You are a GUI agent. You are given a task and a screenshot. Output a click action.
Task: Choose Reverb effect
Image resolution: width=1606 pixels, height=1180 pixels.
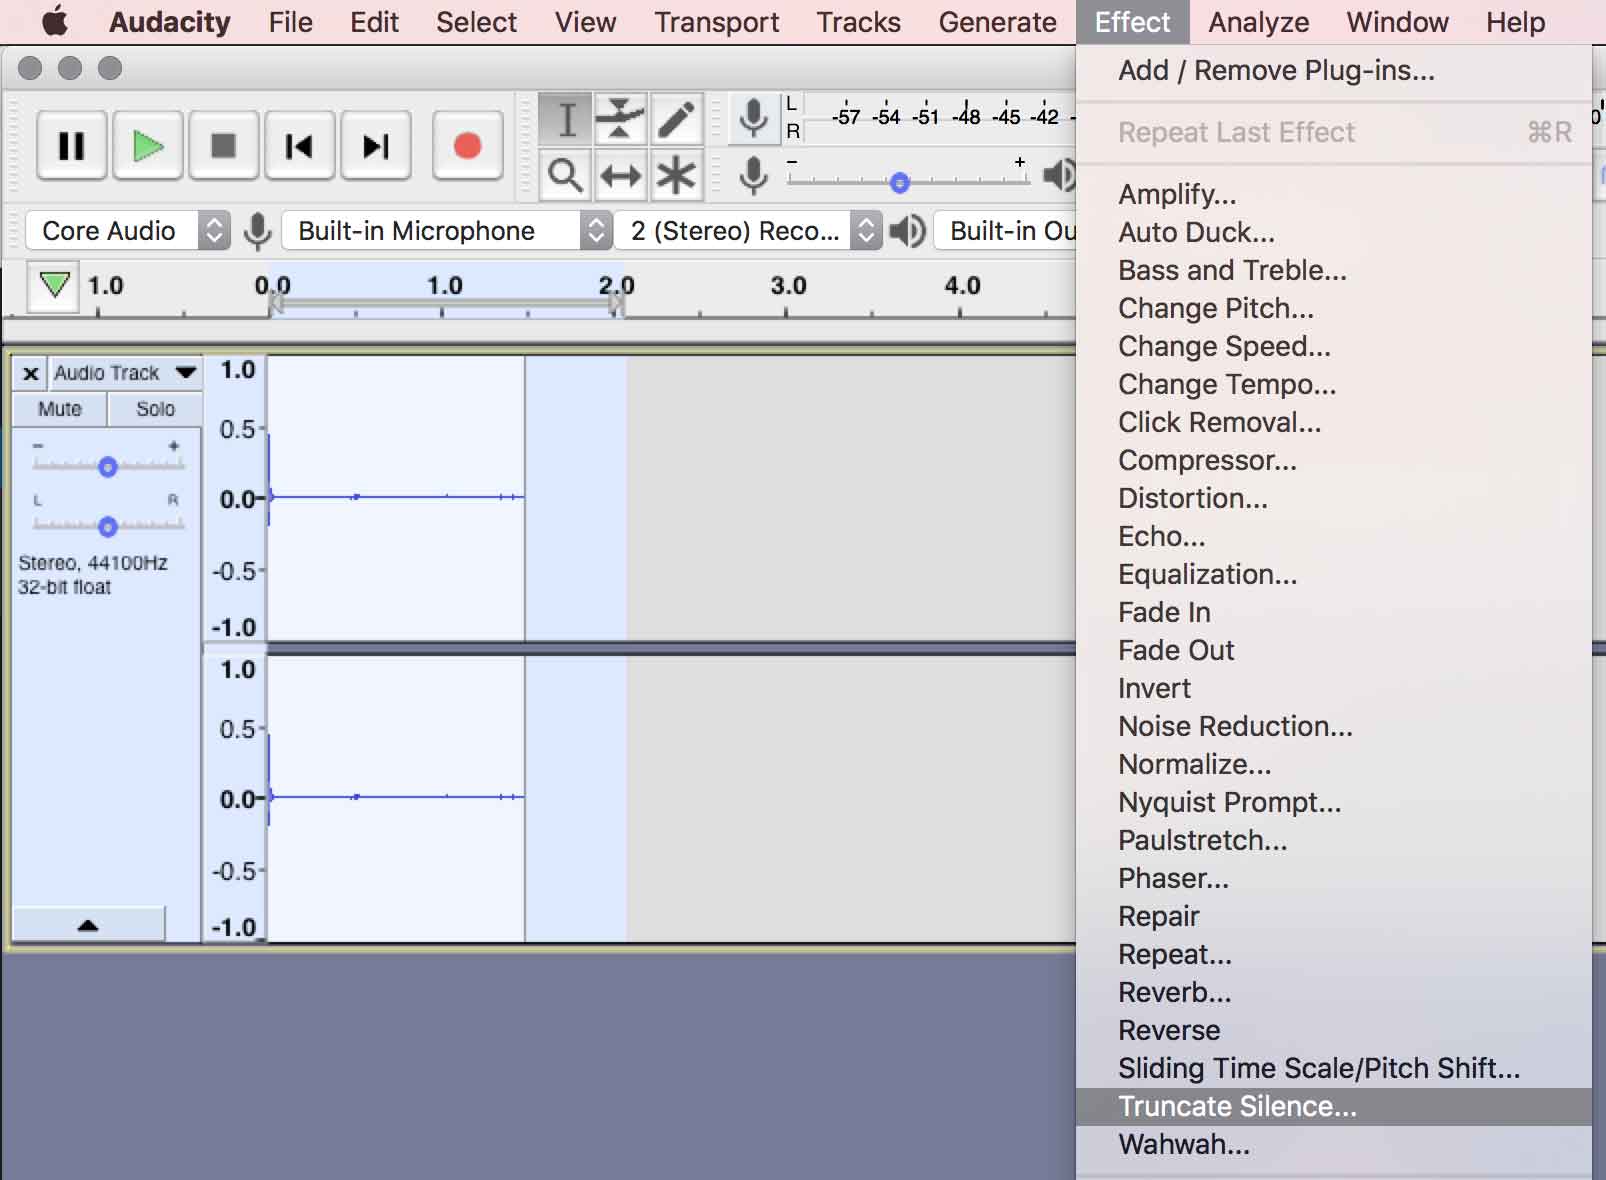1334,992
